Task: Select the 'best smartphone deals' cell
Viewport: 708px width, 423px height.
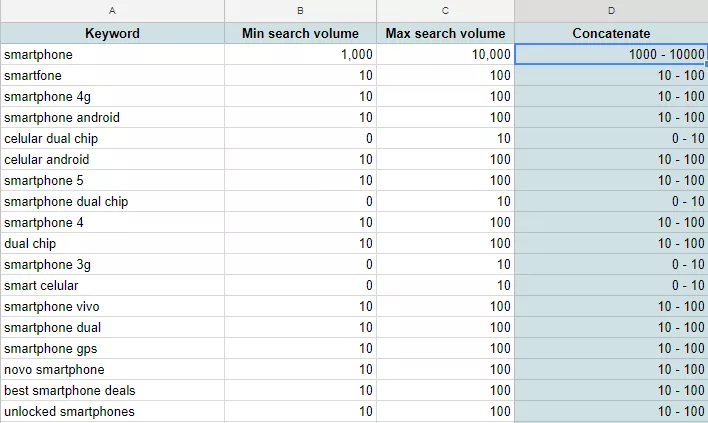Action: coord(112,390)
